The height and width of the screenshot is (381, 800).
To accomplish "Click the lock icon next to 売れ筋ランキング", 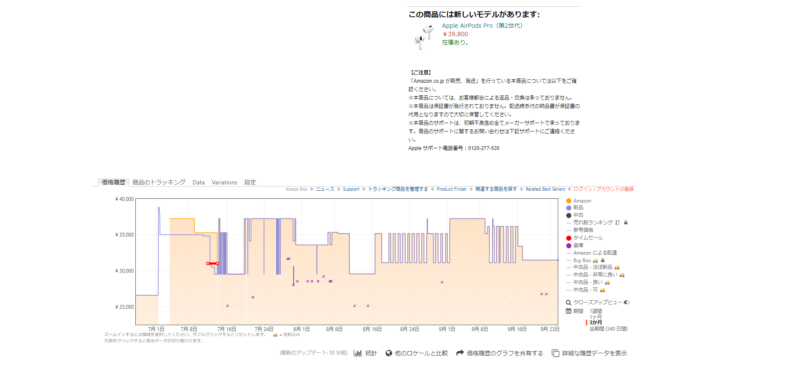I will pos(626,223).
